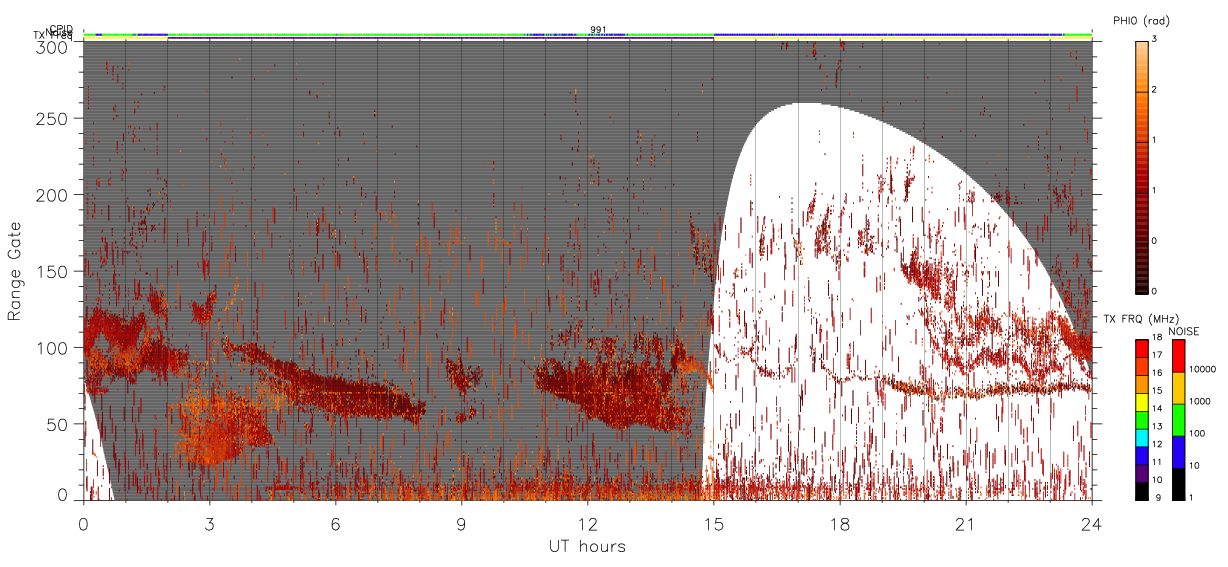Click the green-blue noise strip above the plot
This screenshot has height=567, width=1228.
pyautogui.click(x=587, y=35)
